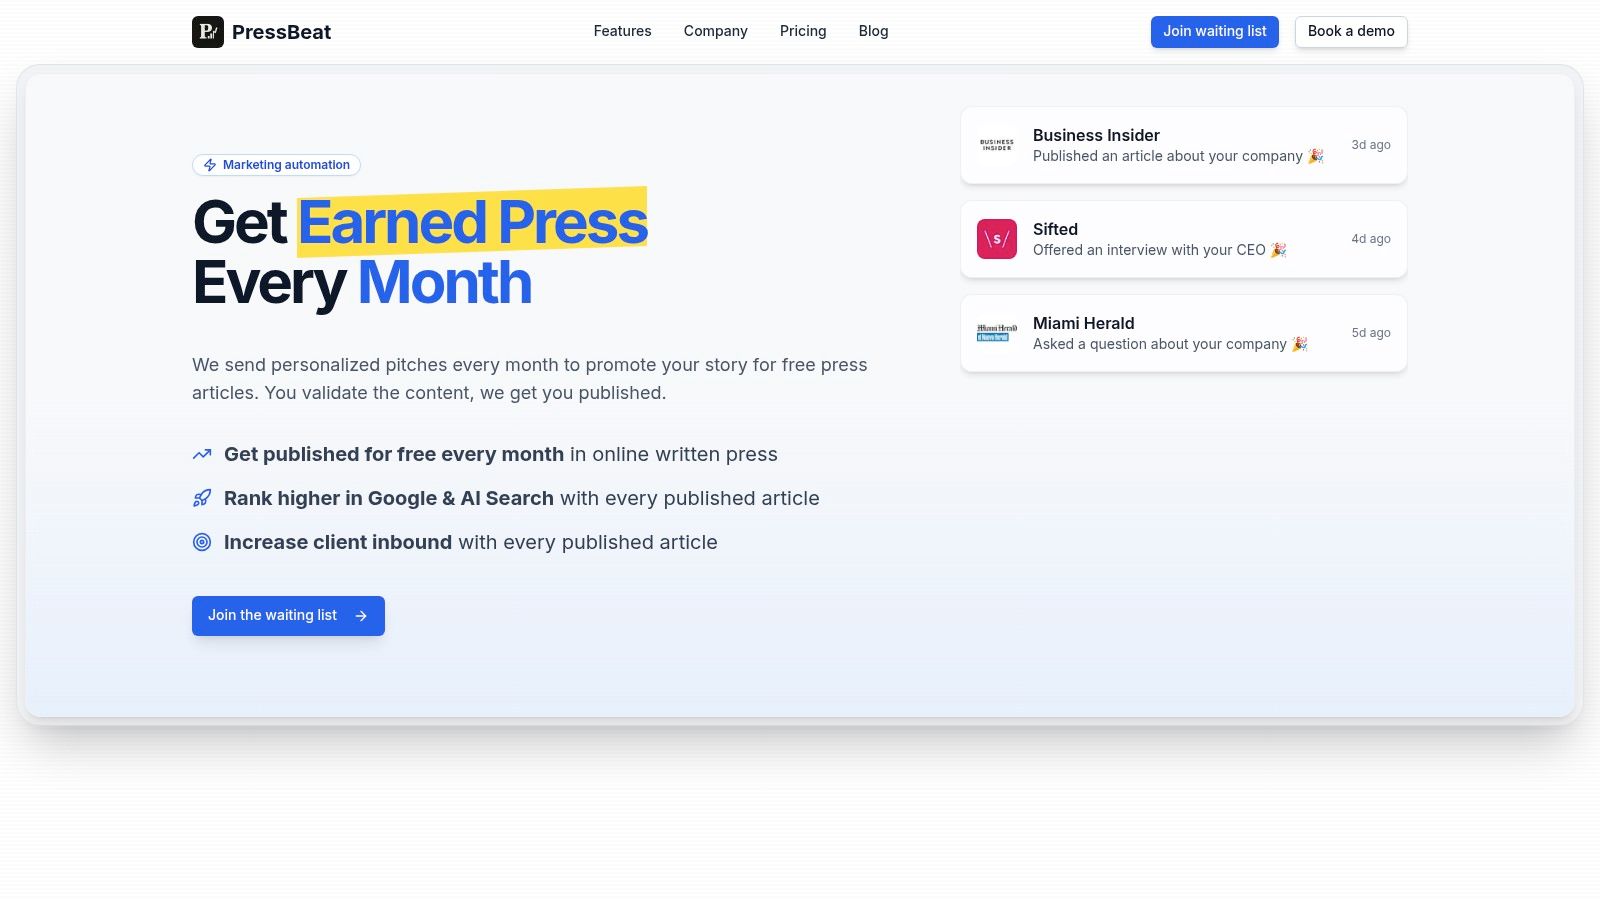The height and width of the screenshot is (900, 1600).
Task: Open the Company nav item
Action: coord(715,31)
